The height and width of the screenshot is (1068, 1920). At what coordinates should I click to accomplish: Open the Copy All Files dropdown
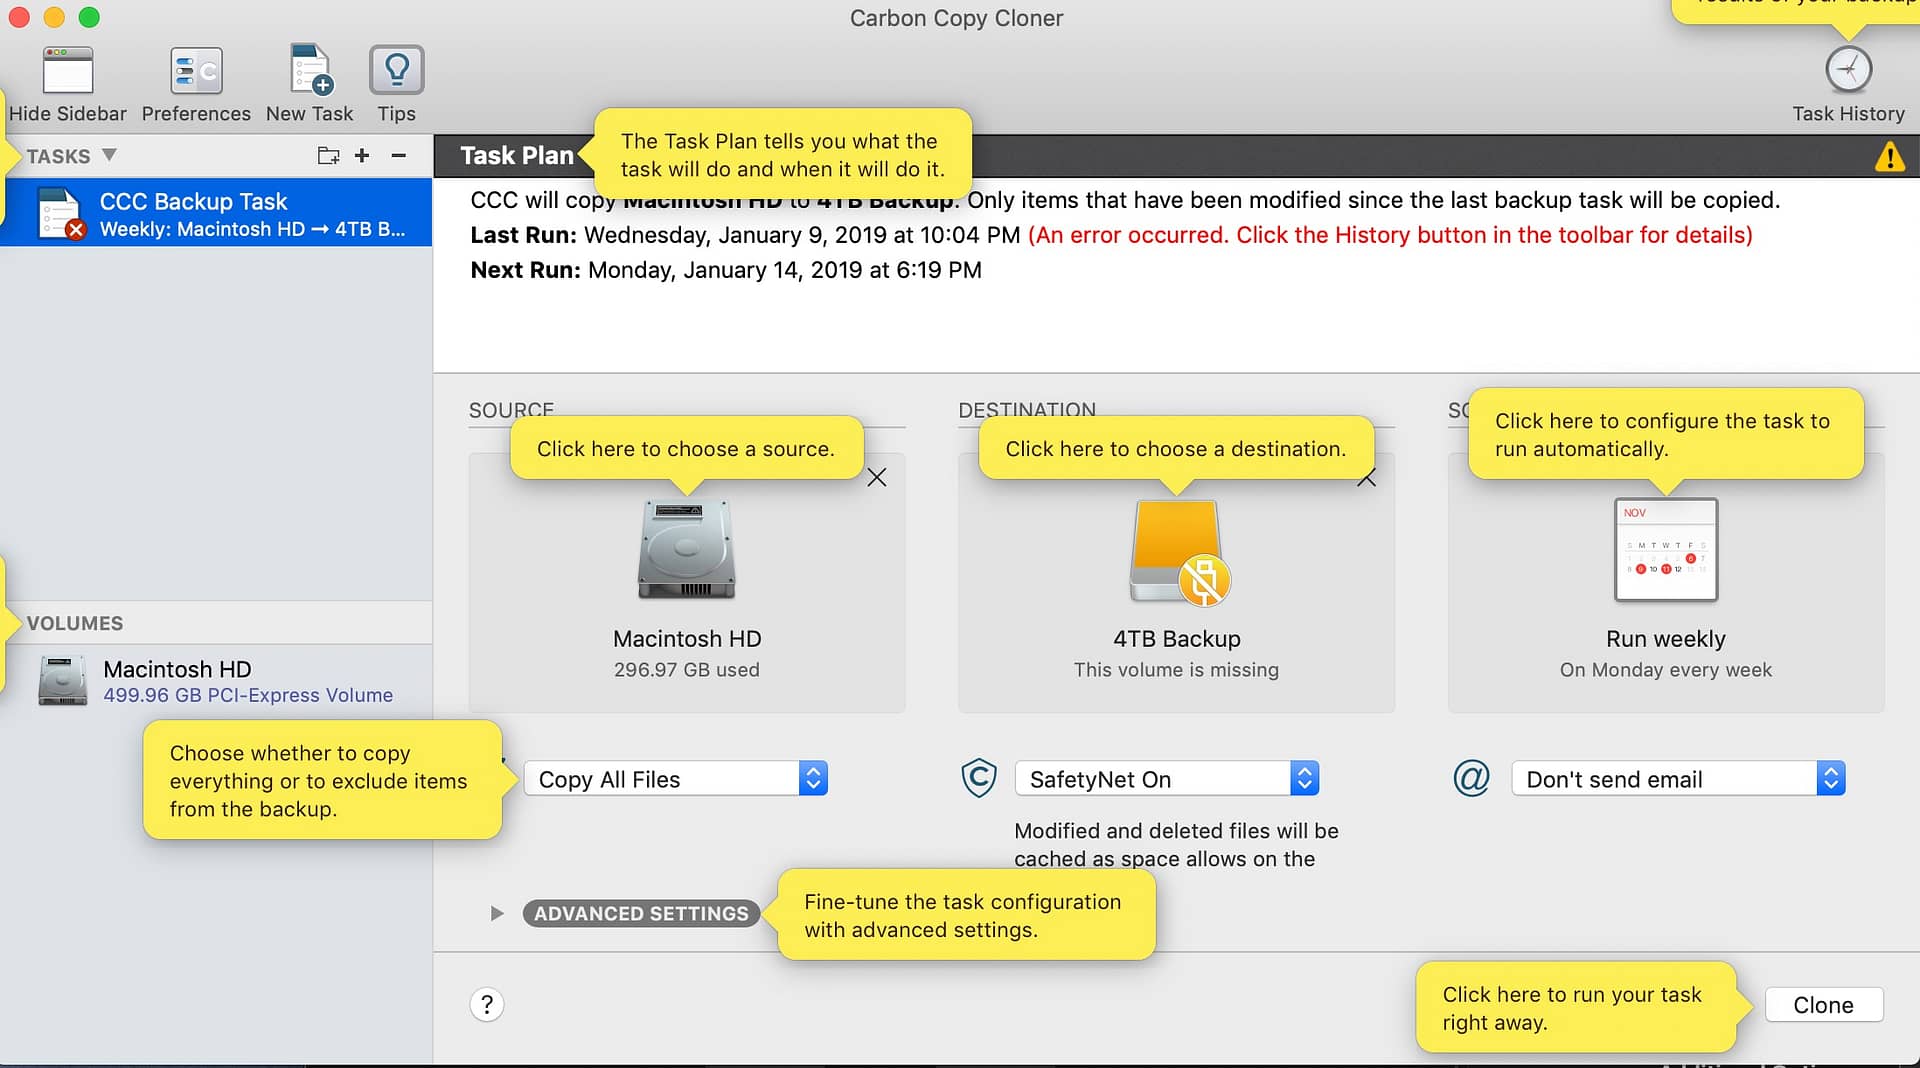676,779
